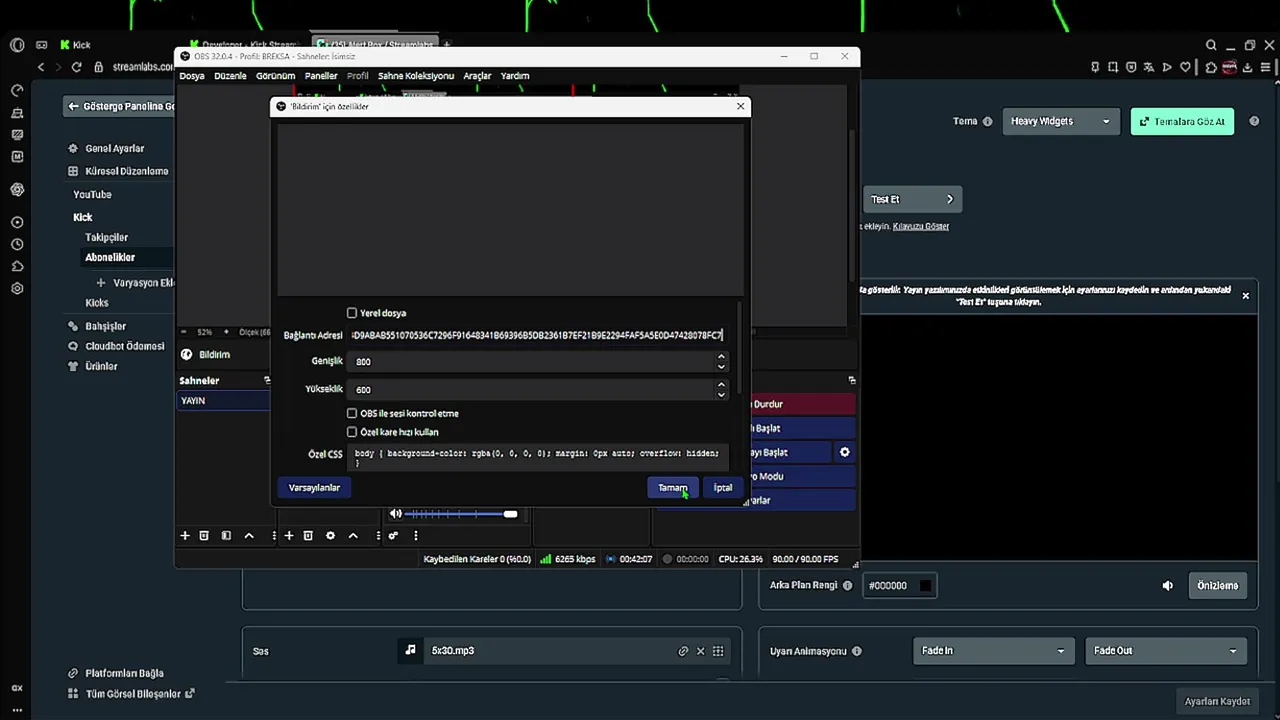
Task: Select the YAYIN scene
Action: coord(223,401)
